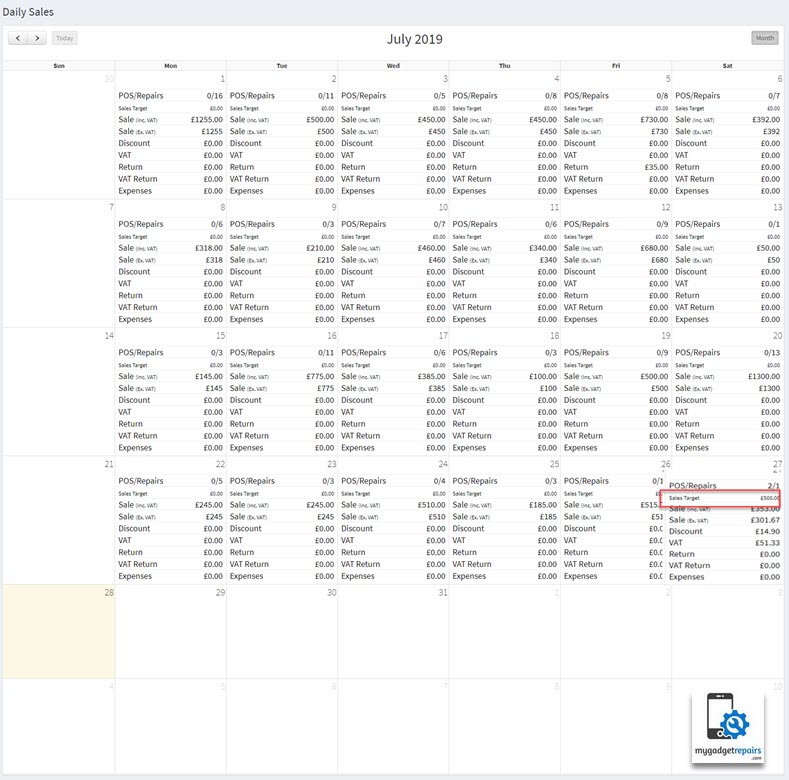Image resolution: width=789 pixels, height=780 pixels.
Task: Select sale amount £680.00 on July 12
Action: (x=654, y=248)
